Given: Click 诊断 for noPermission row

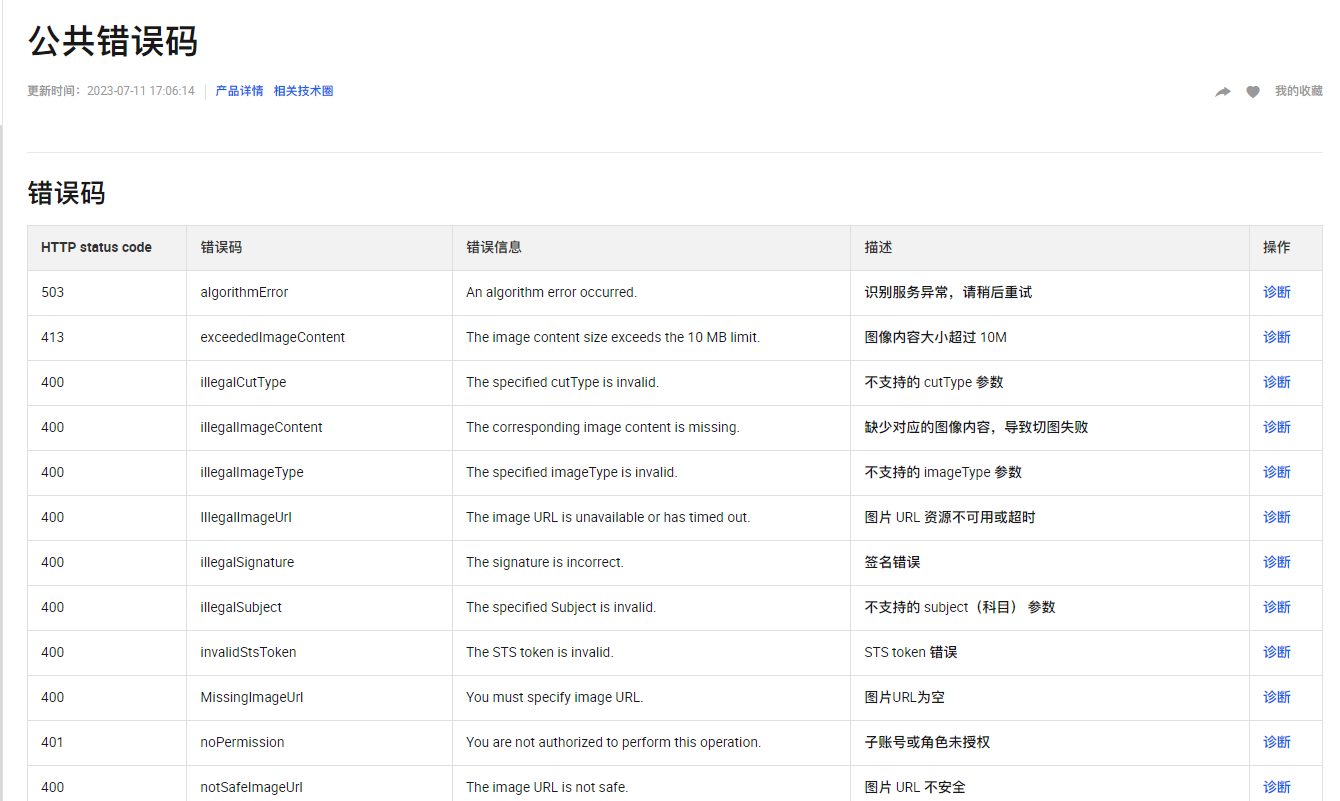Looking at the screenshot, I should pyautogui.click(x=1277, y=742).
